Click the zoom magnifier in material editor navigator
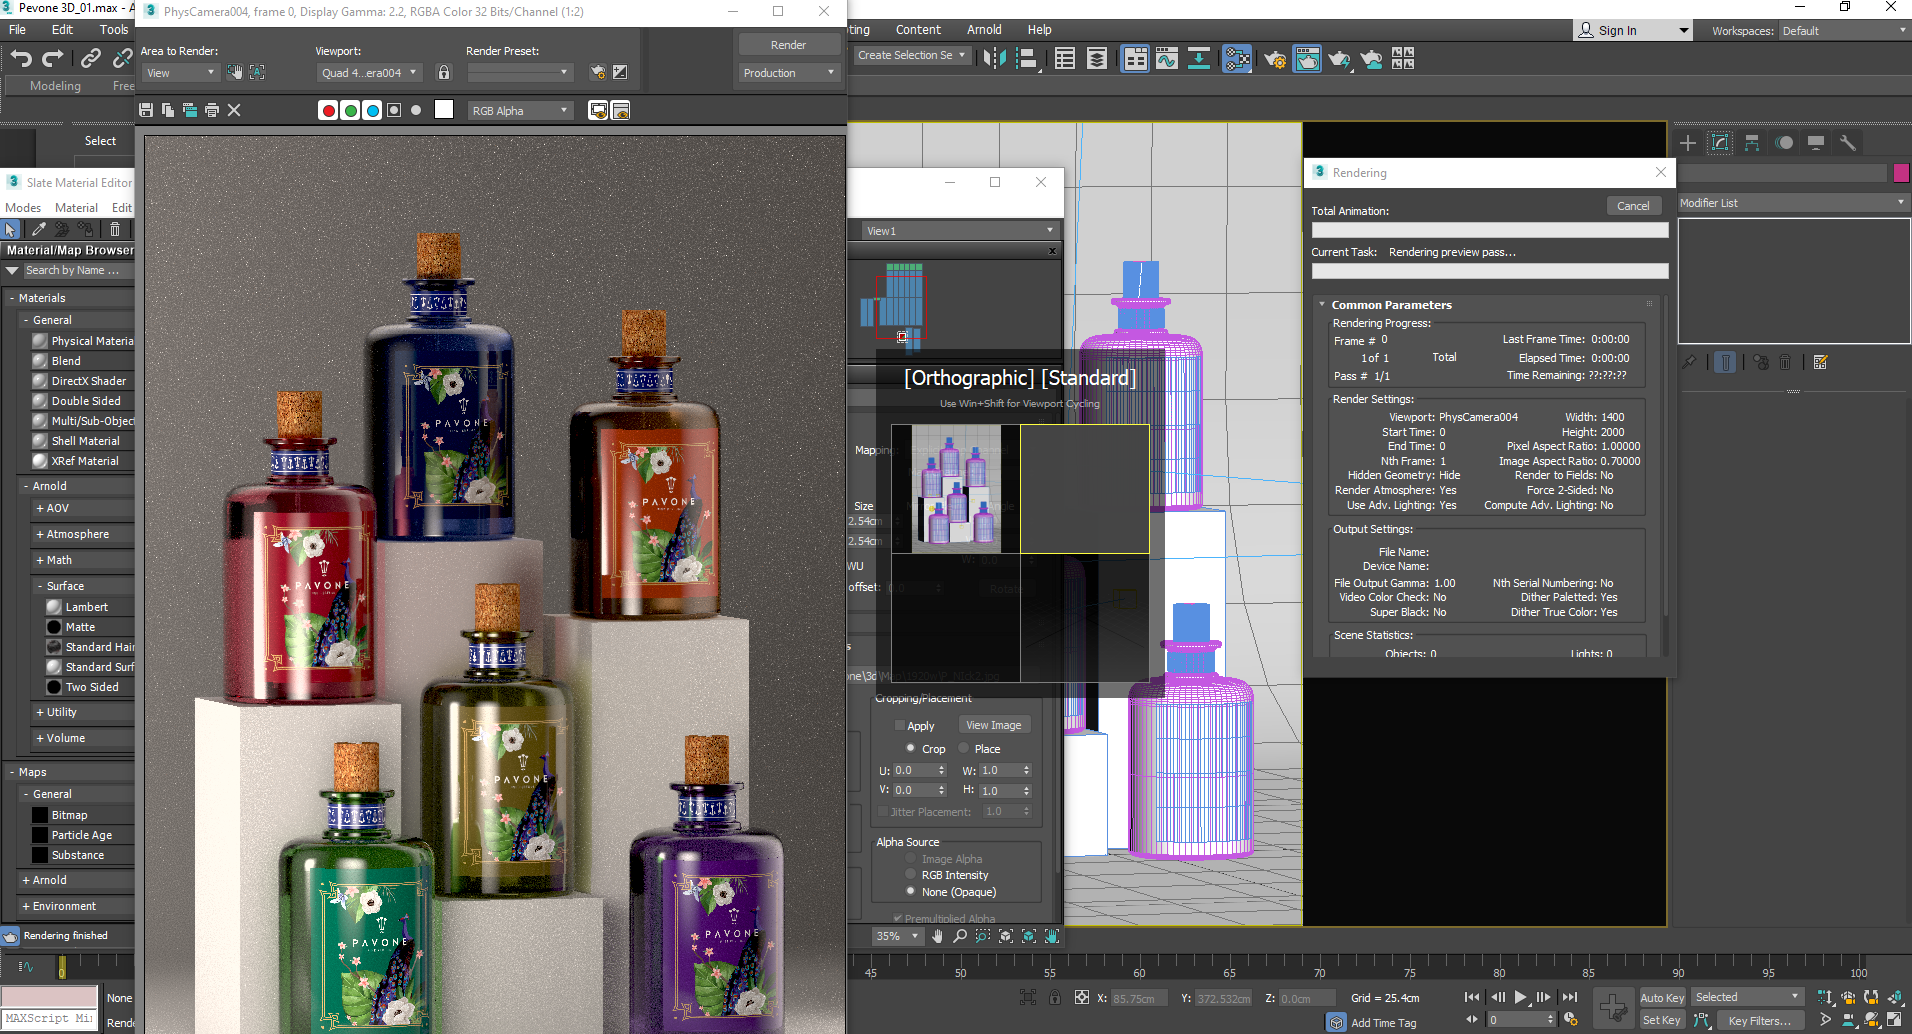 coord(960,936)
